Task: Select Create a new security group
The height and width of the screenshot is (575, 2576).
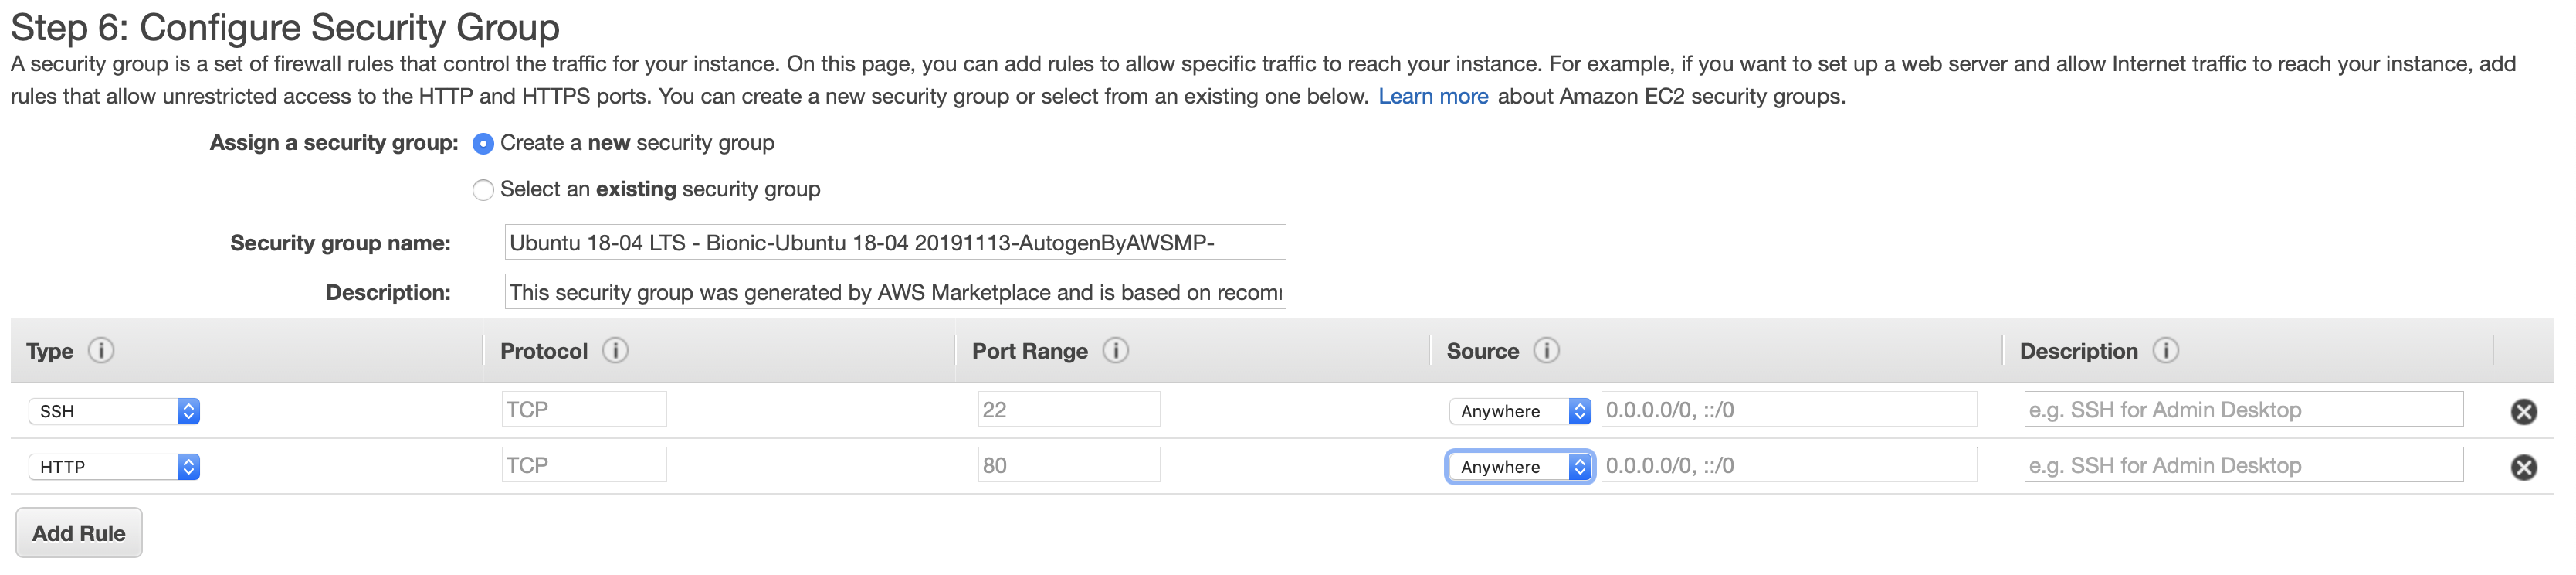Action: pos(483,144)
